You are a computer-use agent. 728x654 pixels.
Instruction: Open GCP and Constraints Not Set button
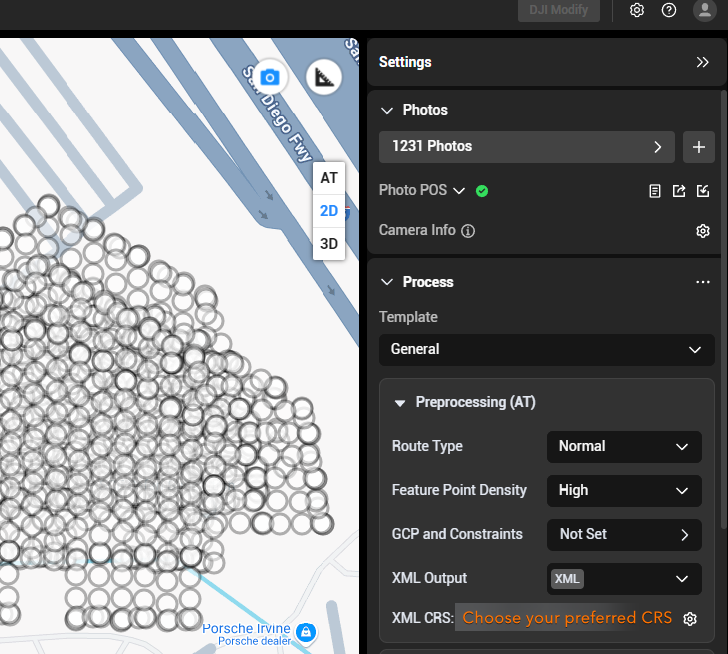pos(623,534)
